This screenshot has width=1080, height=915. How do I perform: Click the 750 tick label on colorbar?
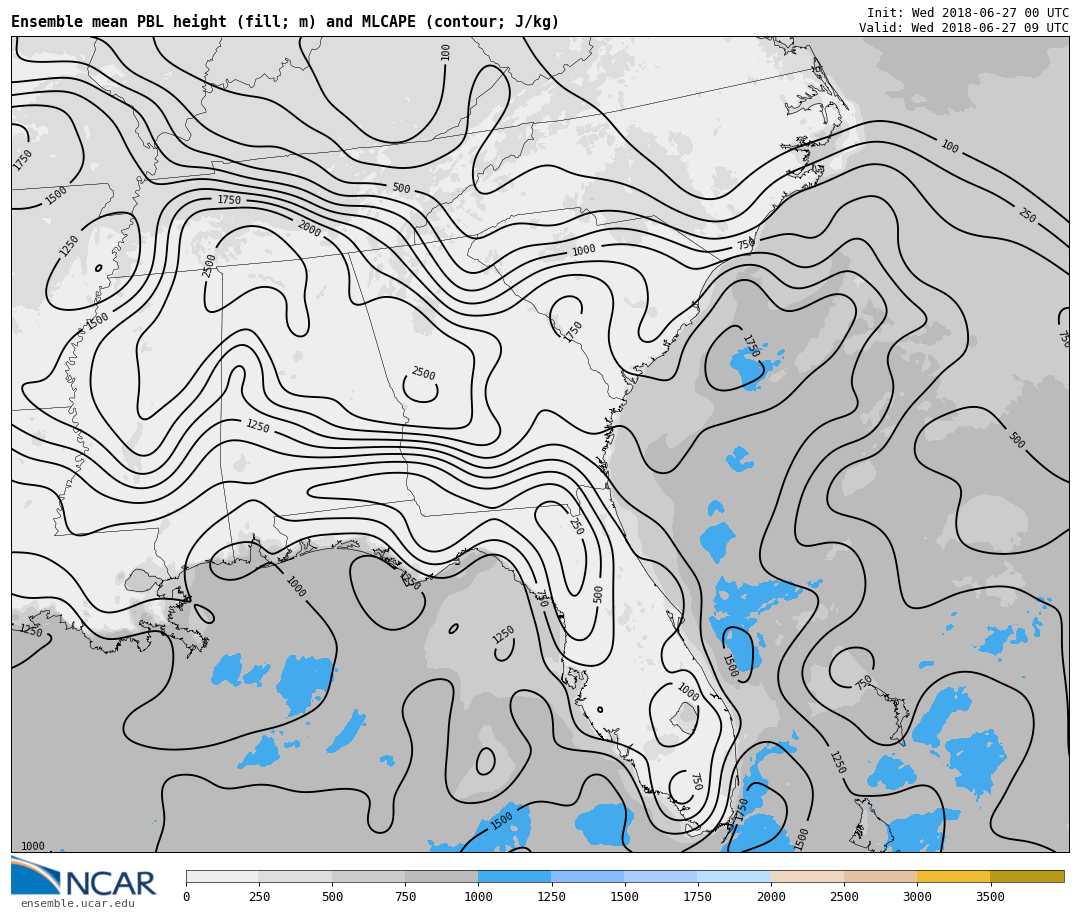[405, 897]
